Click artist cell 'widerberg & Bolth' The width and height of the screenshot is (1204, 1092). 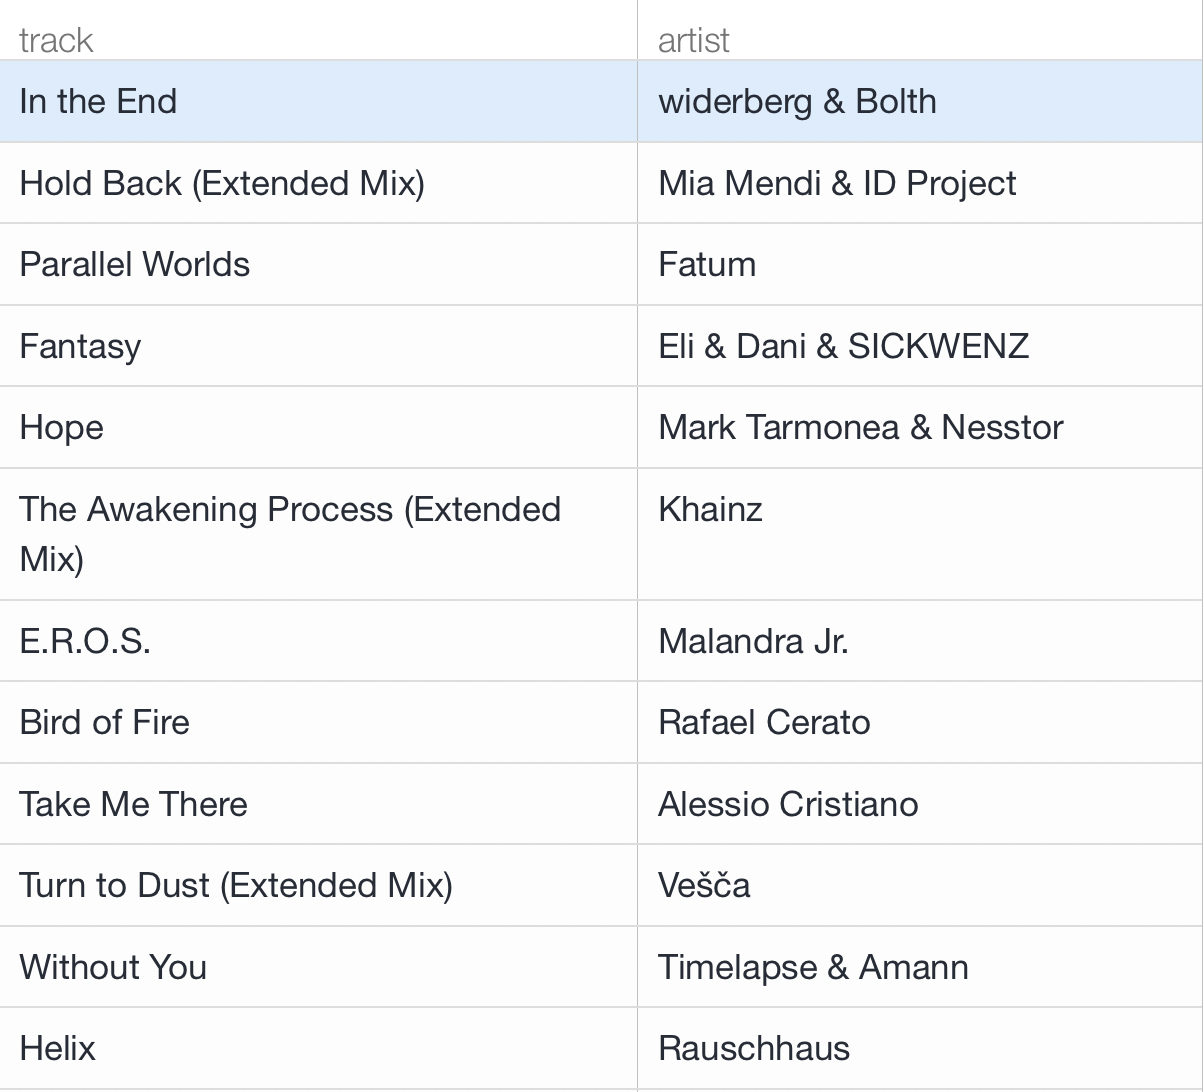tap(797, 101)
